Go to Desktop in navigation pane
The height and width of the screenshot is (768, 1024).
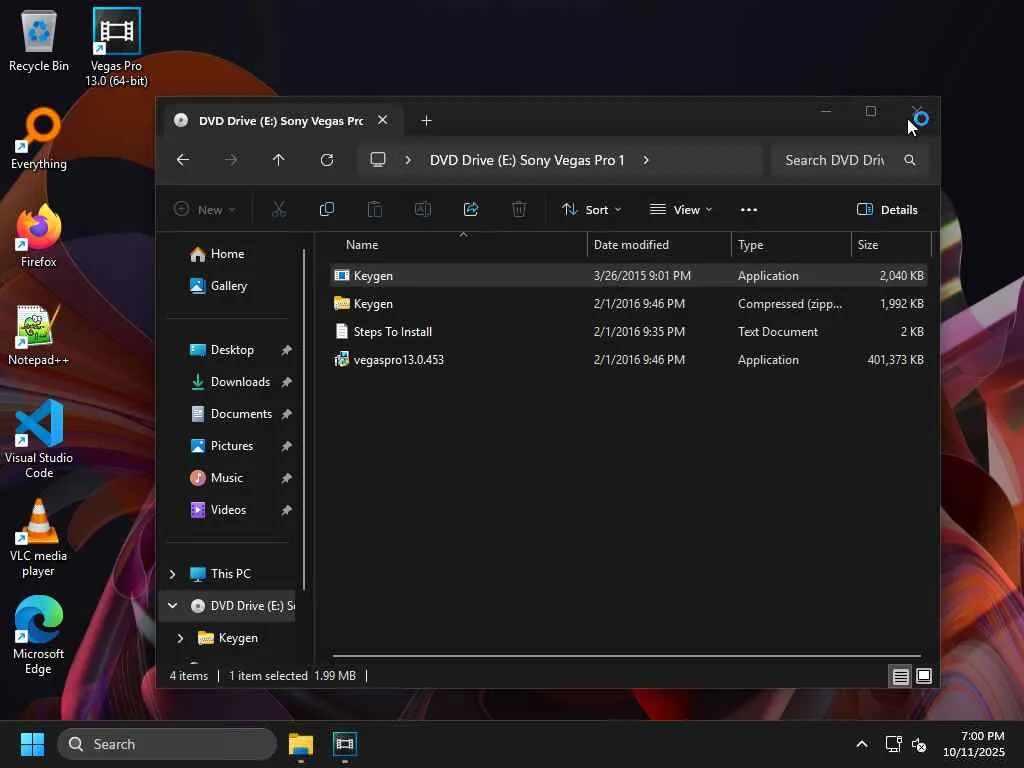coord(232,350)
